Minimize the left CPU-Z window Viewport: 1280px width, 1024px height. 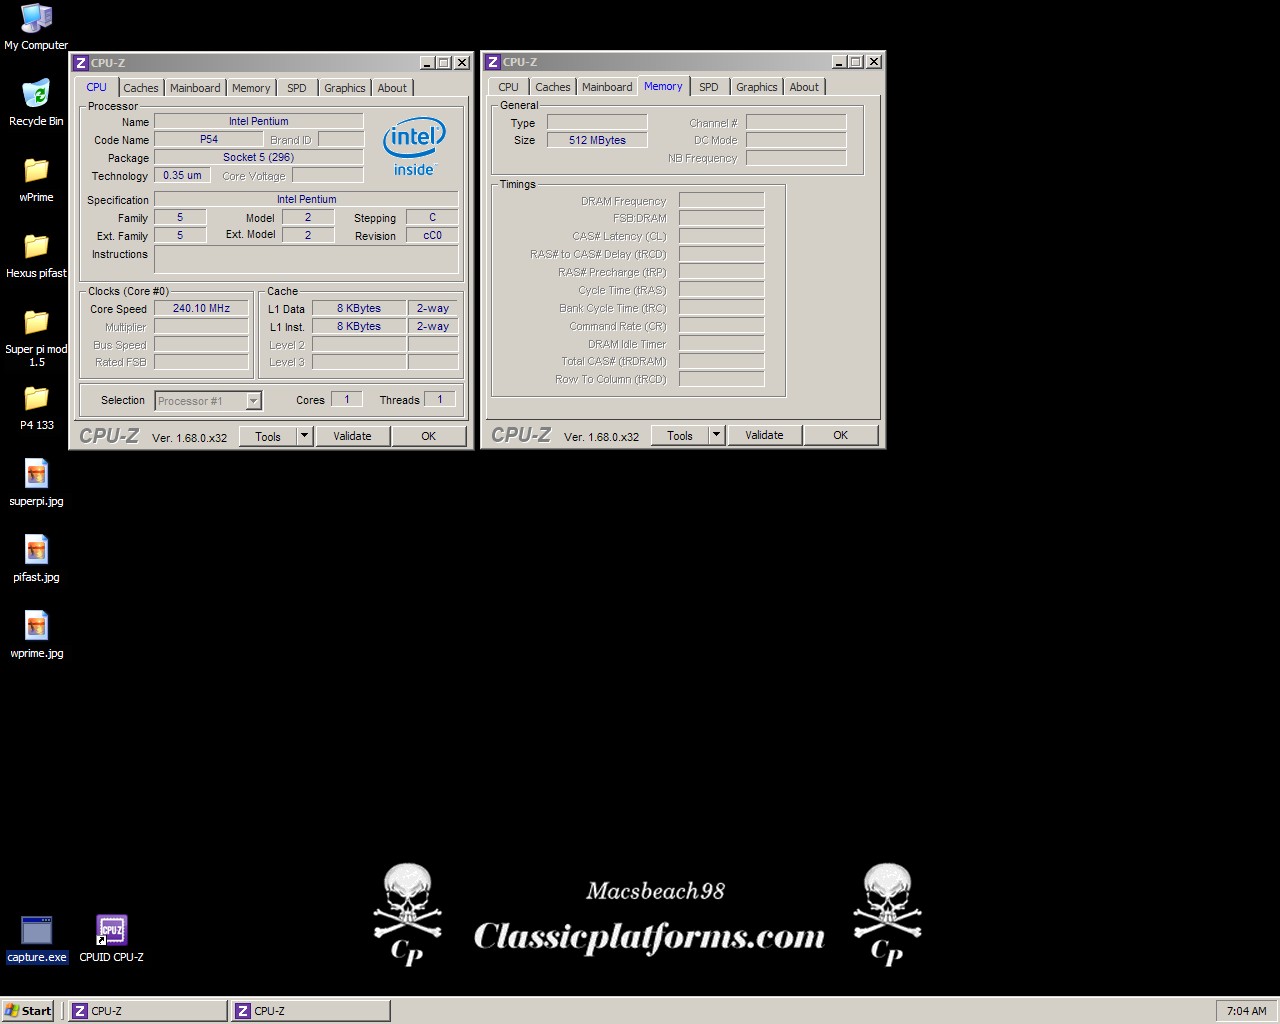point(427,62)
